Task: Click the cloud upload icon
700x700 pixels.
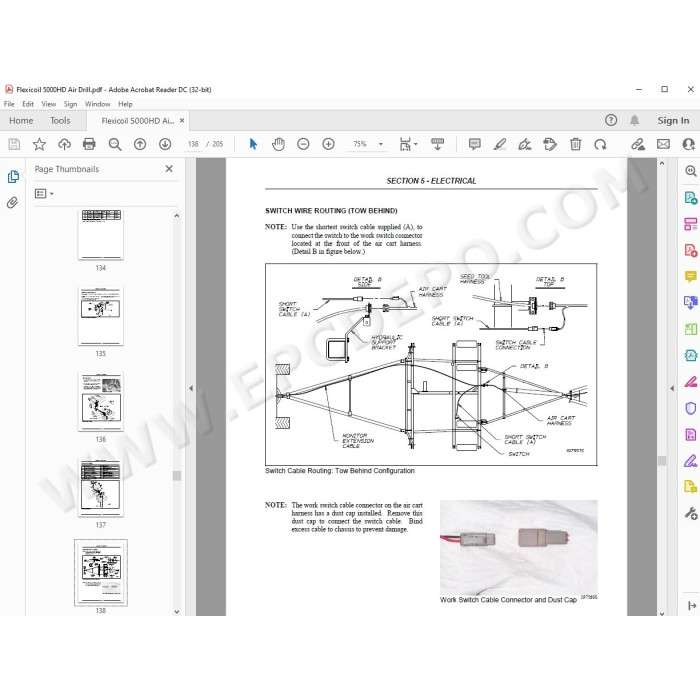Action: 64,144
